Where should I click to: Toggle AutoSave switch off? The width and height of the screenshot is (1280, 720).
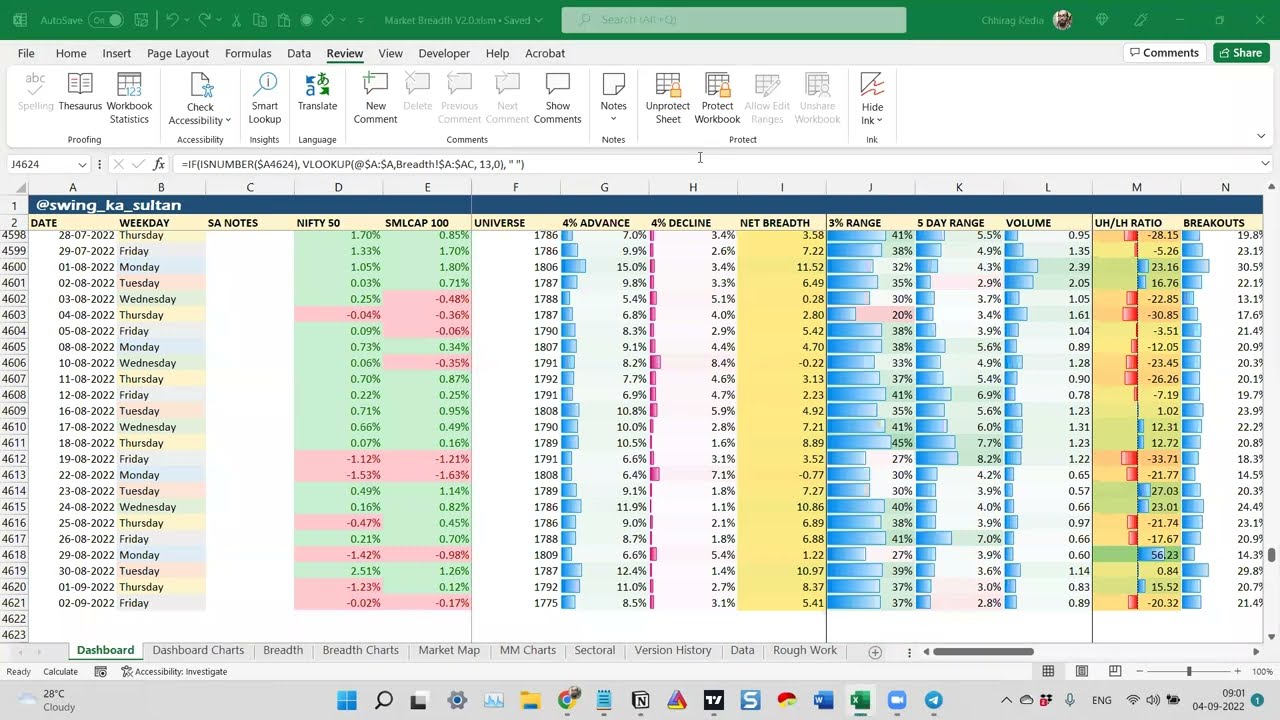(105, 20)
